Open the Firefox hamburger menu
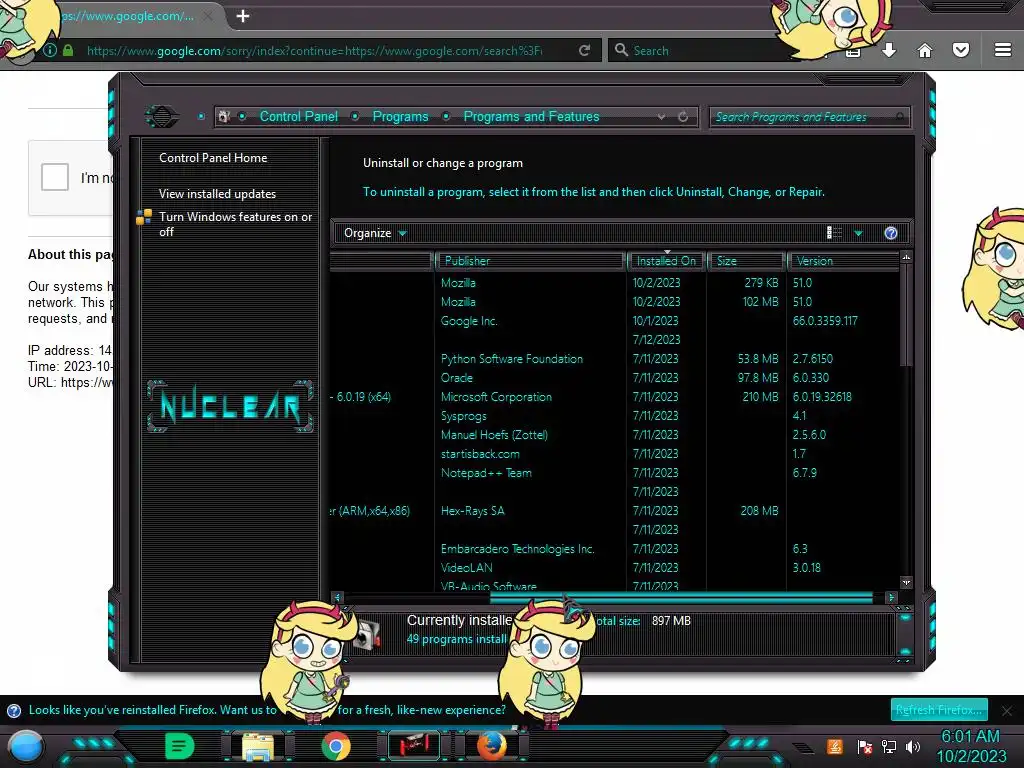The width and height of the screenshot is (1024, 768). pyautogui.click(x=1003, y=50)
